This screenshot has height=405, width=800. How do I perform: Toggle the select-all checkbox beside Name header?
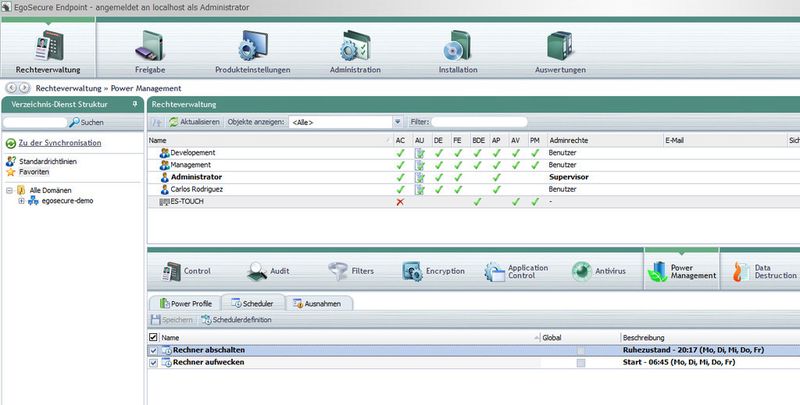tap(153, 337)
